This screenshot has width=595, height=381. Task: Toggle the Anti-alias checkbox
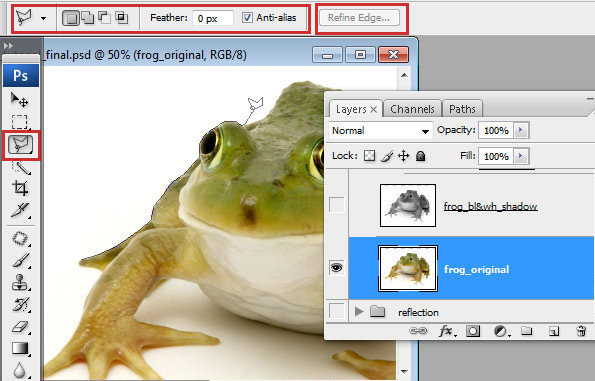tap(247, 17)
